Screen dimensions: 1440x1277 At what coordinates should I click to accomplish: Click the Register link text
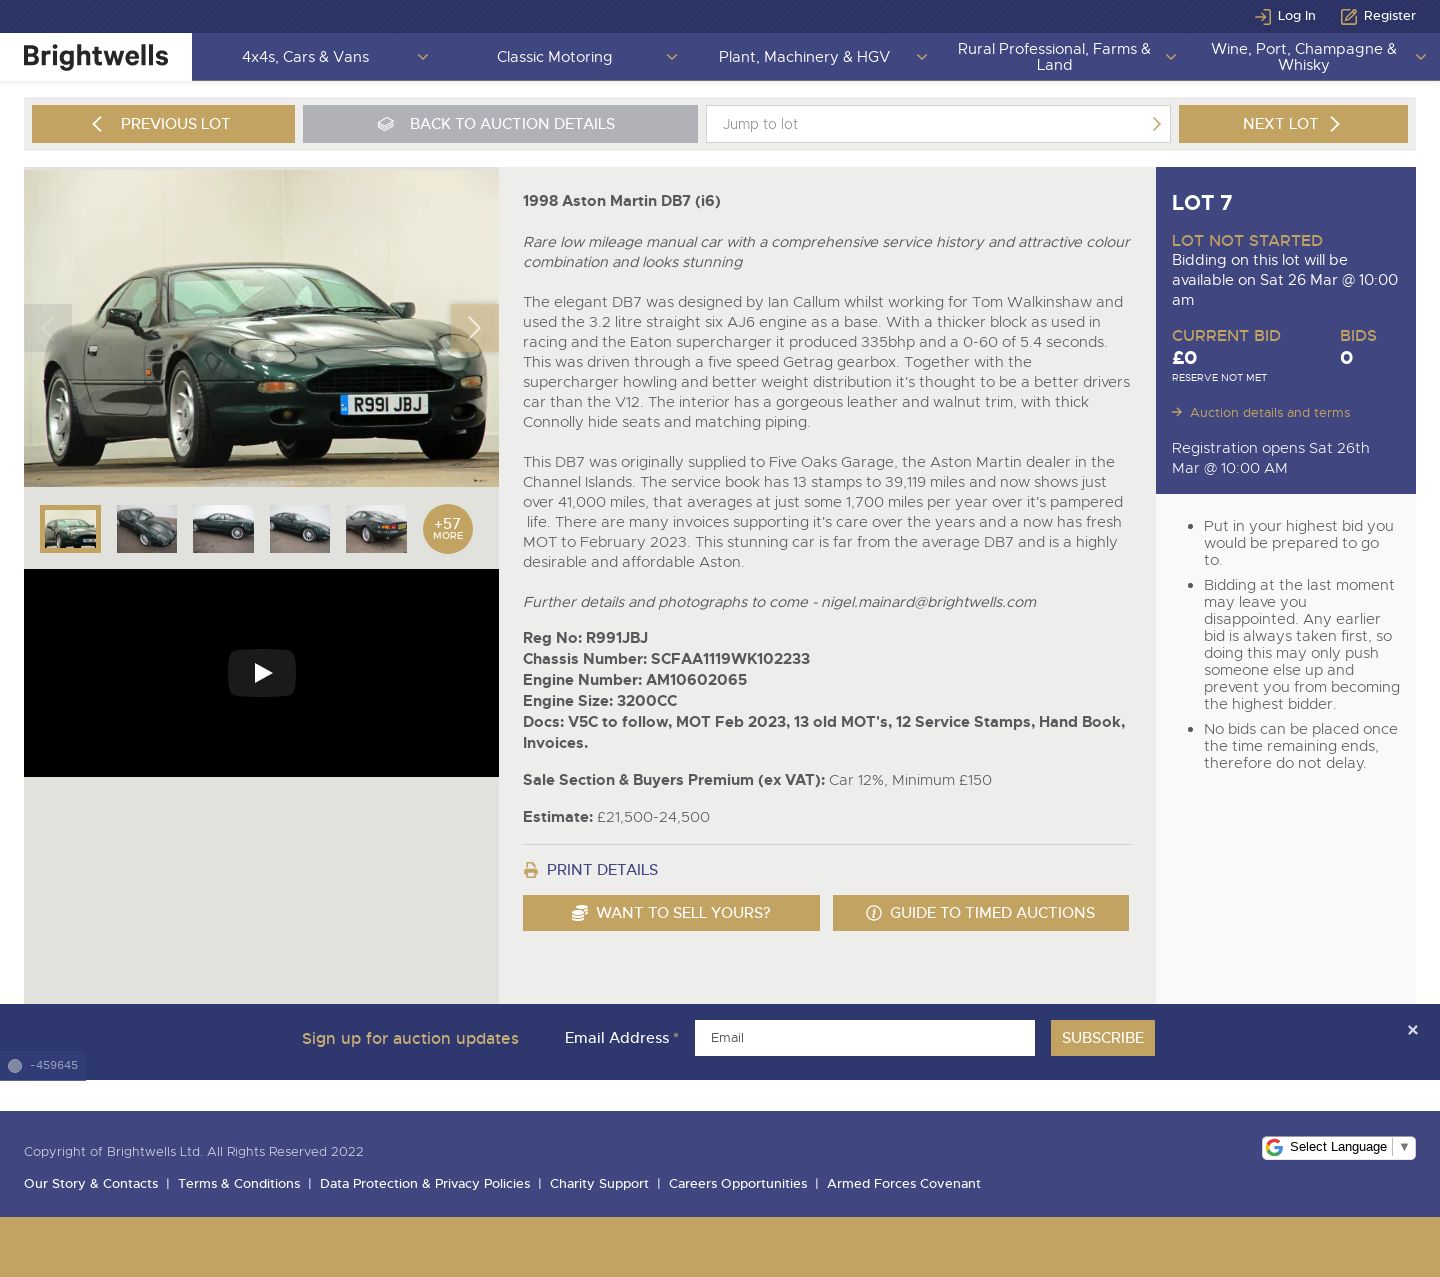1390,16
